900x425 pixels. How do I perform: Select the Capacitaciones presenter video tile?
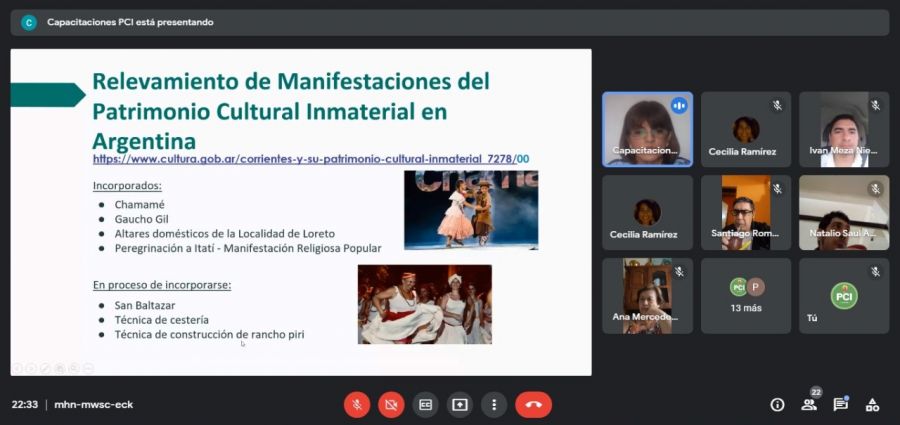point(646,129)
